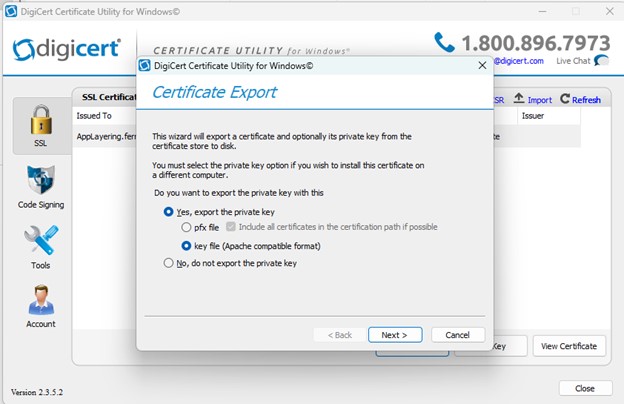This screenshot has width=624, height=404.
Task: Click the Next button in wizard
Action: click(x=394, y=334)
